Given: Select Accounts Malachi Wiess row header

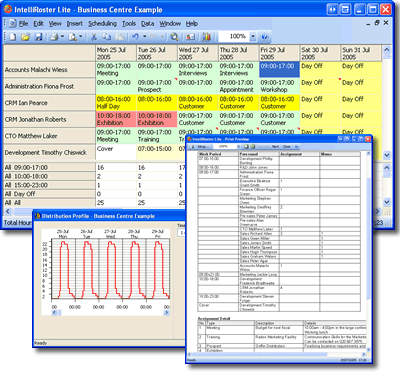Looking at the screenshot, I should (x=49, y=70).
